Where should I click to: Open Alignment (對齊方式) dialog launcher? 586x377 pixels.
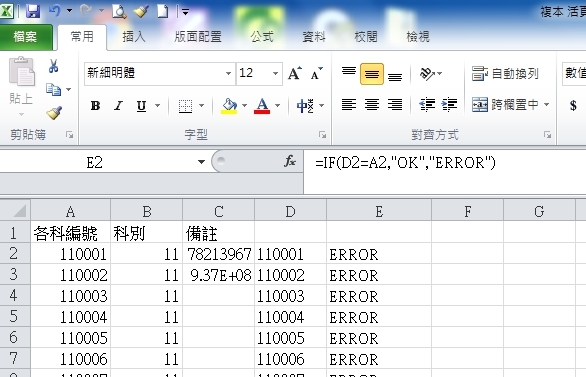point(548,135)
